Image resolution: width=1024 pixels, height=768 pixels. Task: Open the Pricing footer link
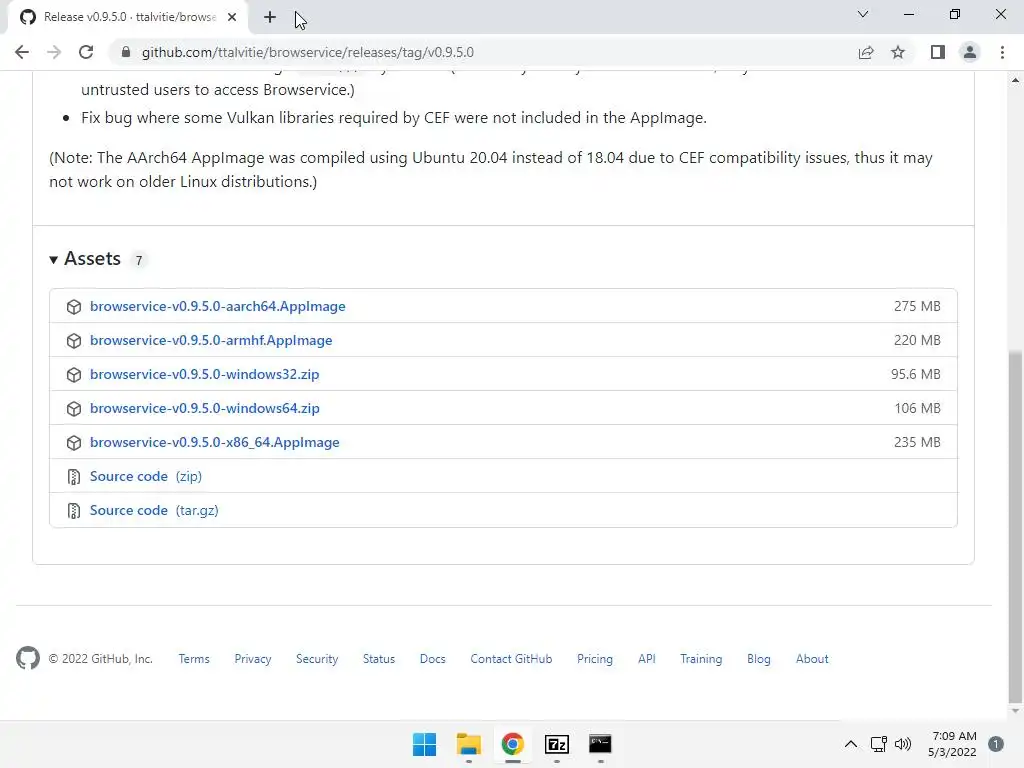[595, 659]
